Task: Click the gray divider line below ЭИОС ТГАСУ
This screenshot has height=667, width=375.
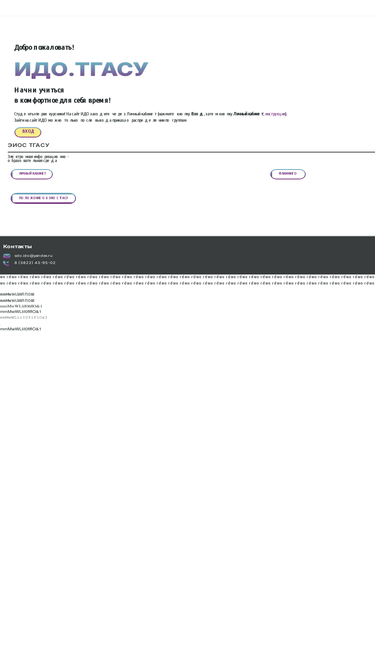Action: click(x=191, y=152)
